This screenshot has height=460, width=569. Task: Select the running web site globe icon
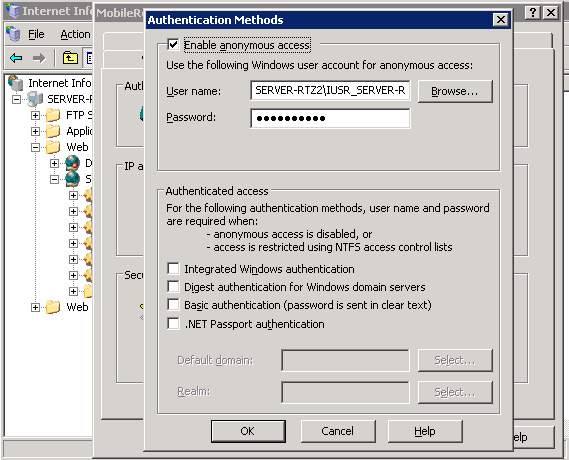[73, 179]
